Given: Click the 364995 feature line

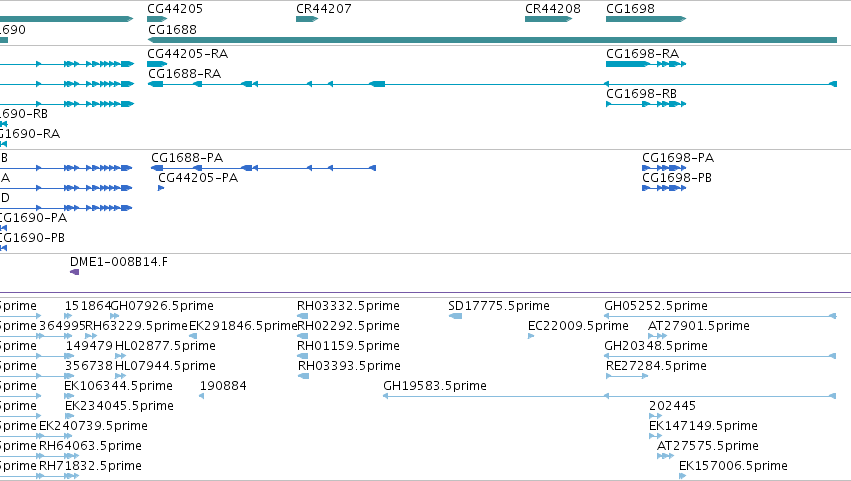Looking at the screenshot, I should (x=56, y=336).
